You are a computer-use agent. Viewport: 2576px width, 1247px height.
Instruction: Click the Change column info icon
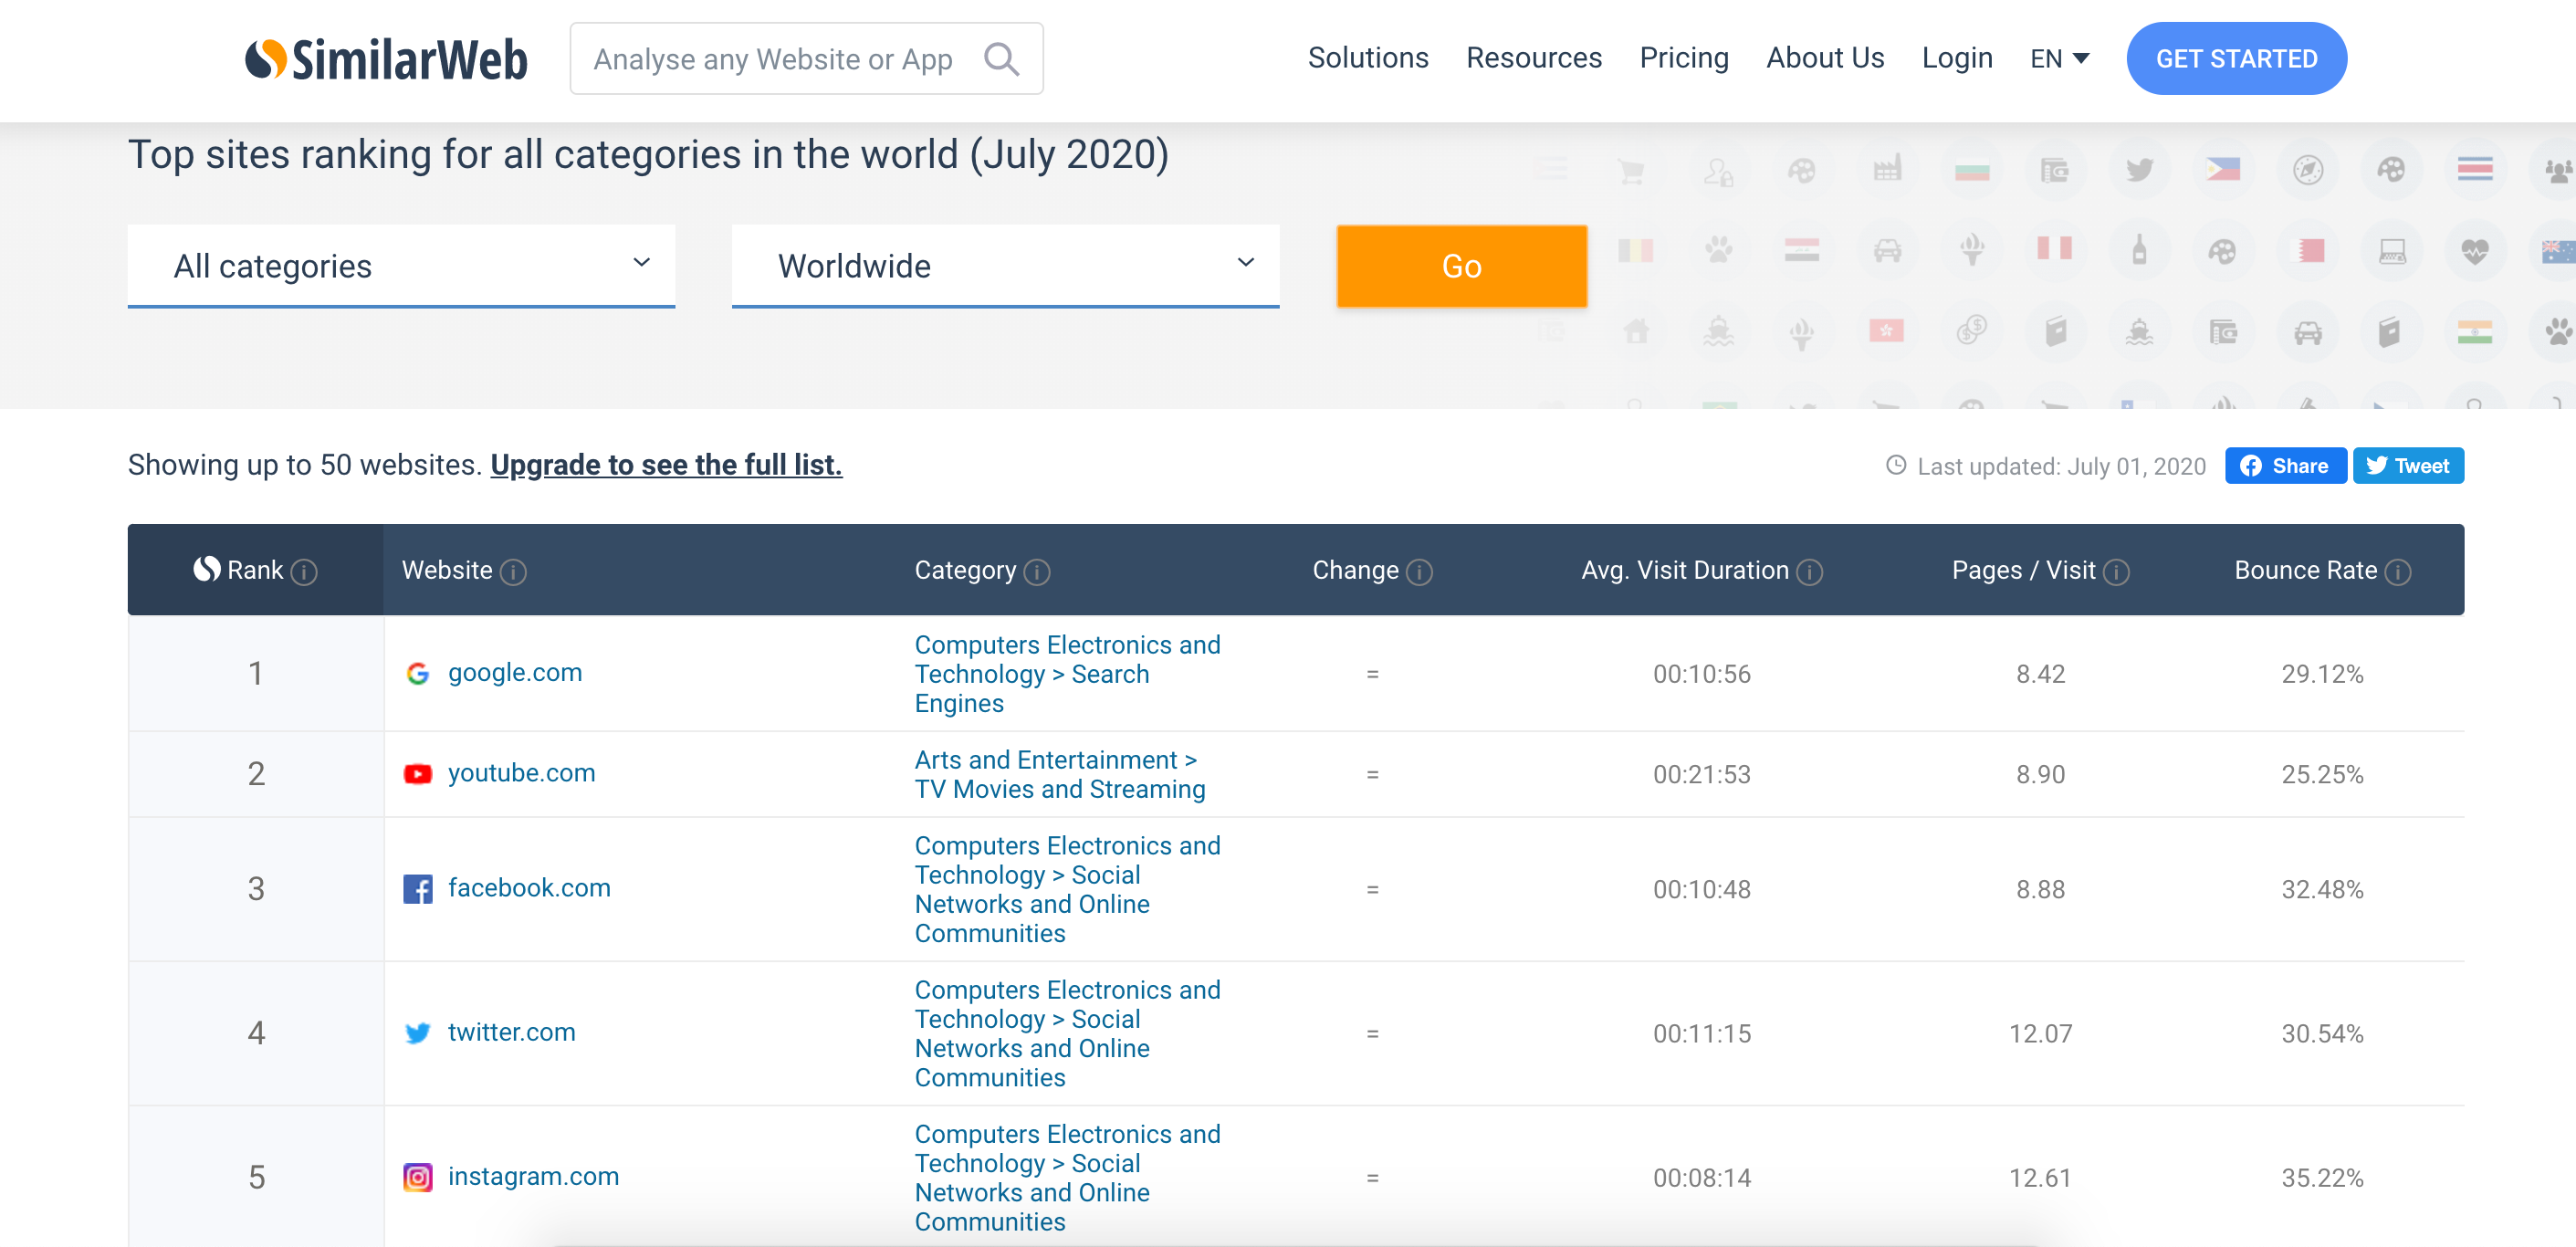[x=1419, y=572]
